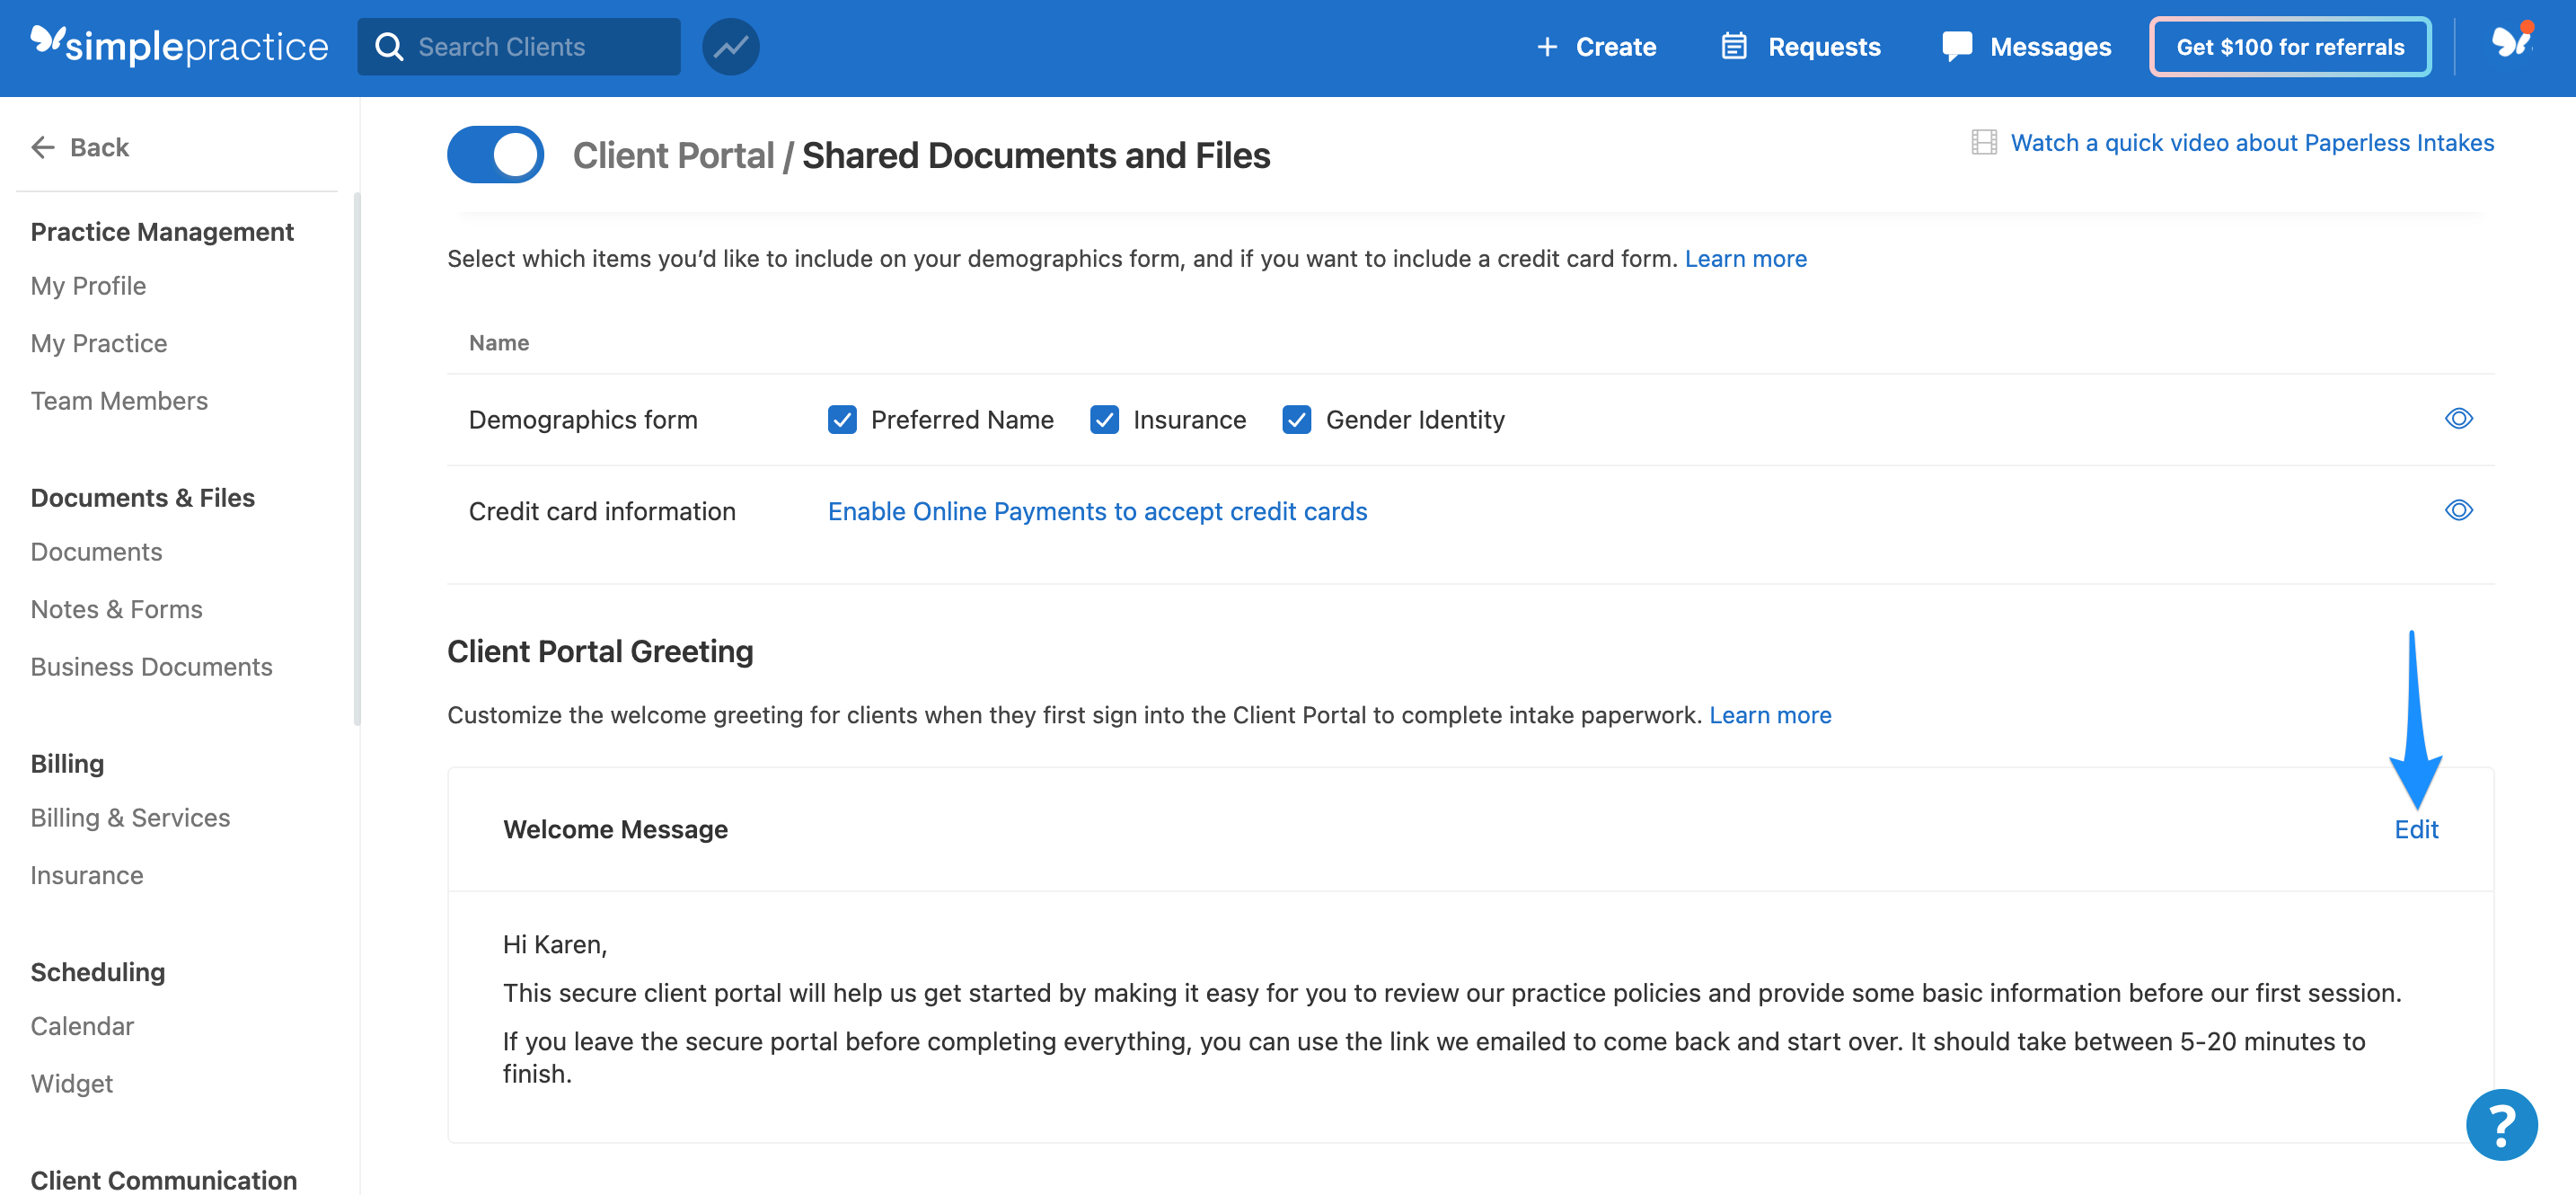Screen dimensions: 2576x1195
Task: Open Notes & Forms in the sidebar
Action: pyautogui.click(x=116, y=608)
